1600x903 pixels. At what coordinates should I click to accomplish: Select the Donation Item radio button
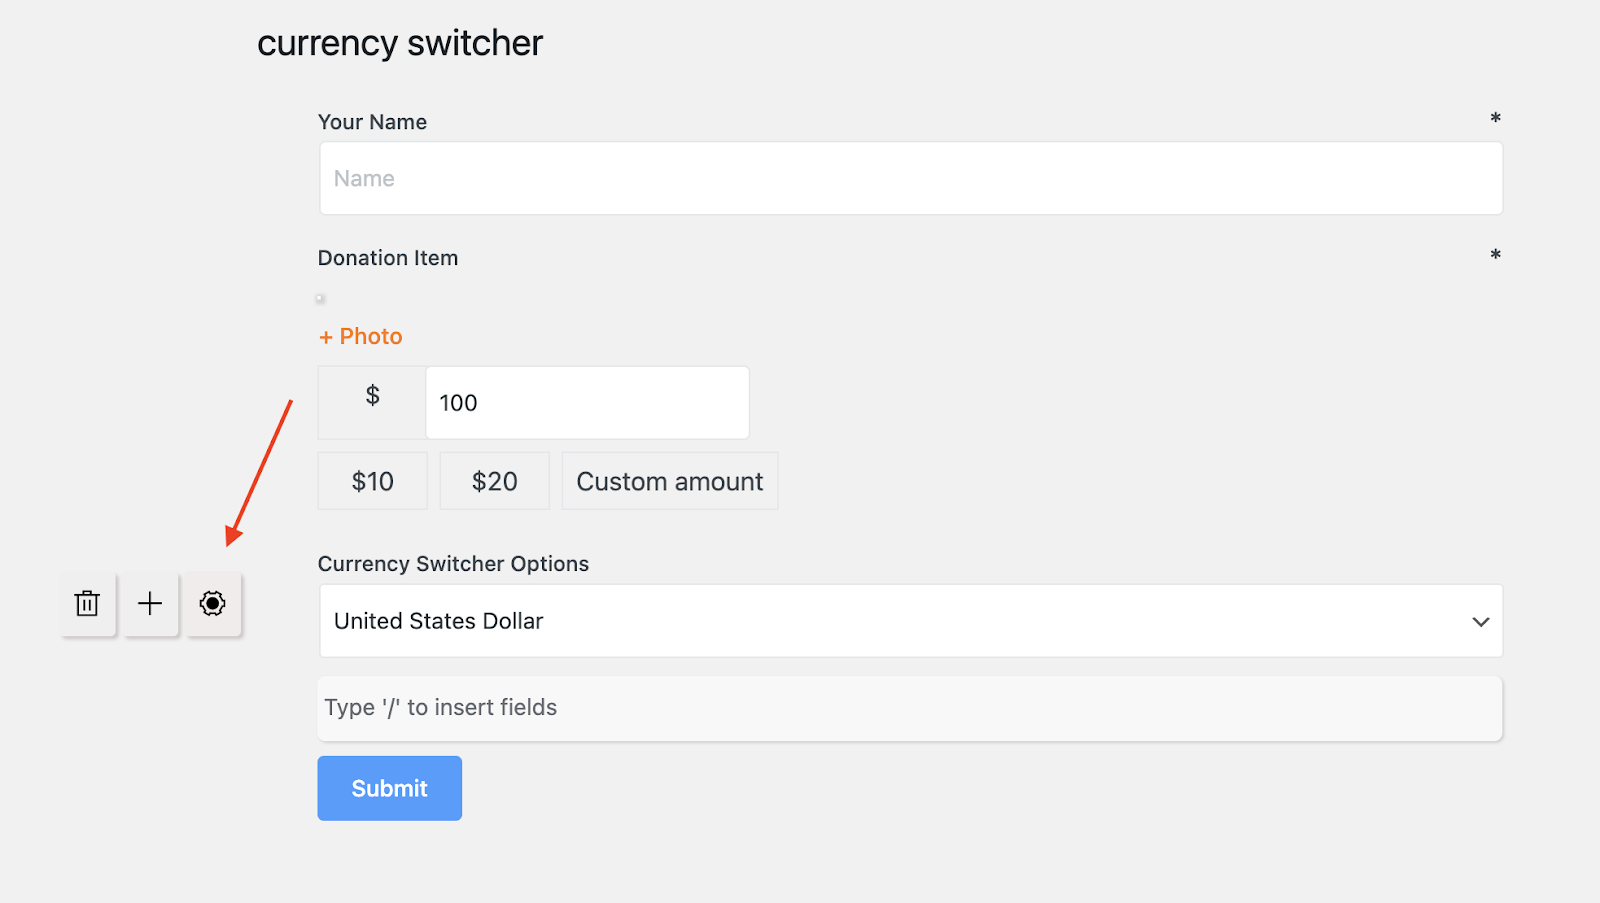click(320, 297)
